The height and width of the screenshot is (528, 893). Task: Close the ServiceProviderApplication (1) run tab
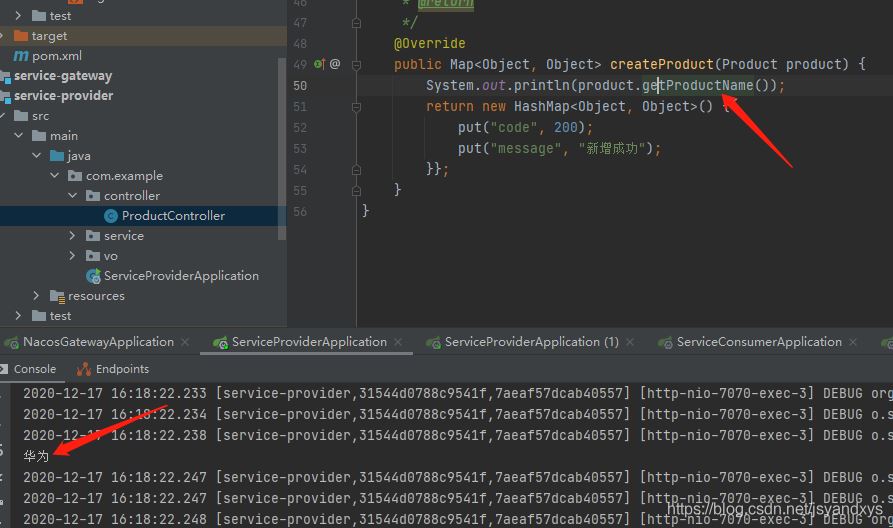(630, 342)
